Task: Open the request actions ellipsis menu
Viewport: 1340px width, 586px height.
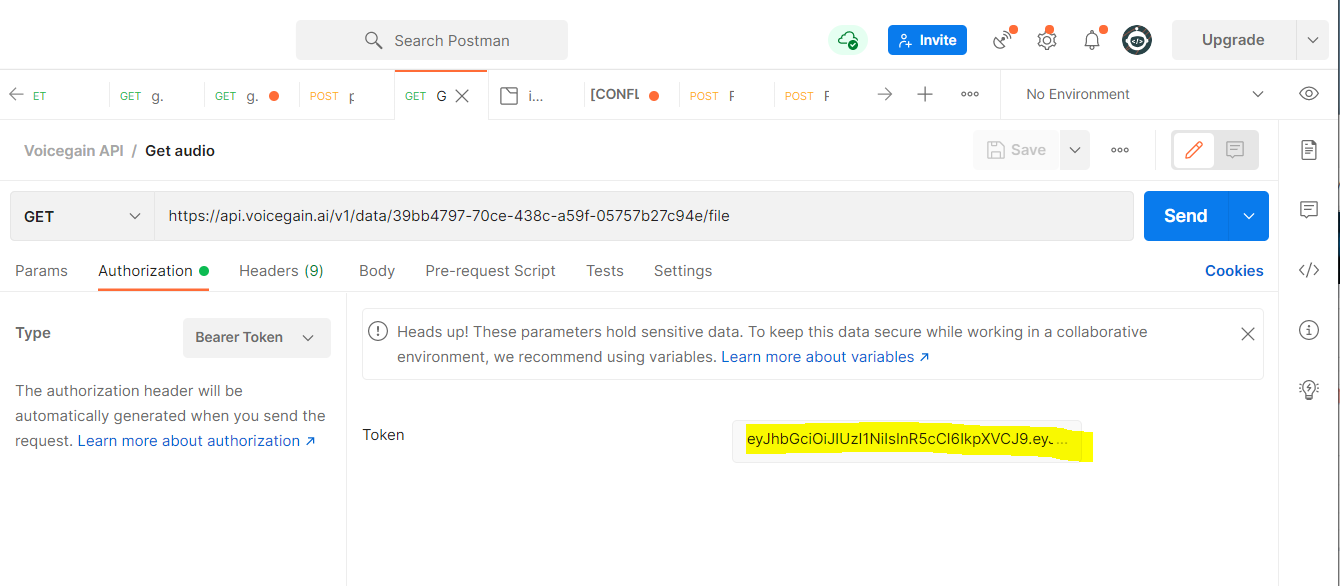Action: (x=1120, y=150)
